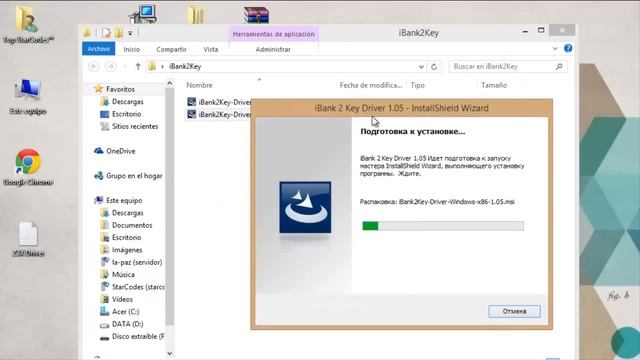
Task: Click the iBank 2 Key logo image
Action: (305, 207)
